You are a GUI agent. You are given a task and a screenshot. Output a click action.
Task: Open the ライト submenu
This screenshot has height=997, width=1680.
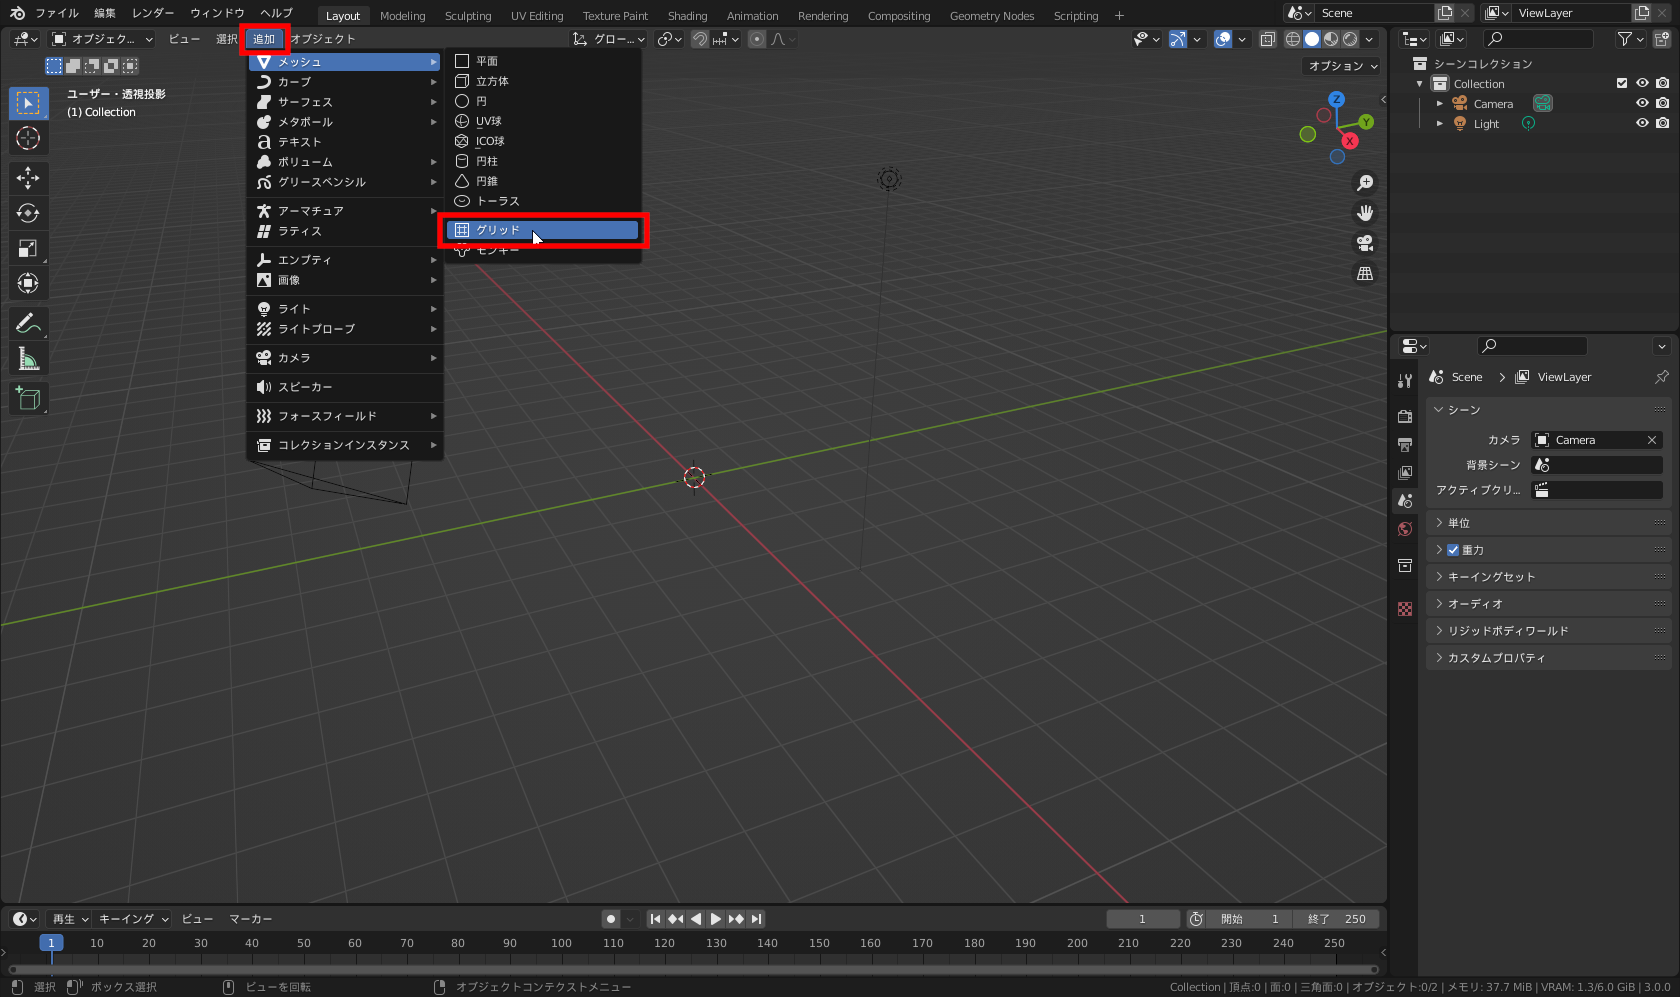tap(345, 309)
